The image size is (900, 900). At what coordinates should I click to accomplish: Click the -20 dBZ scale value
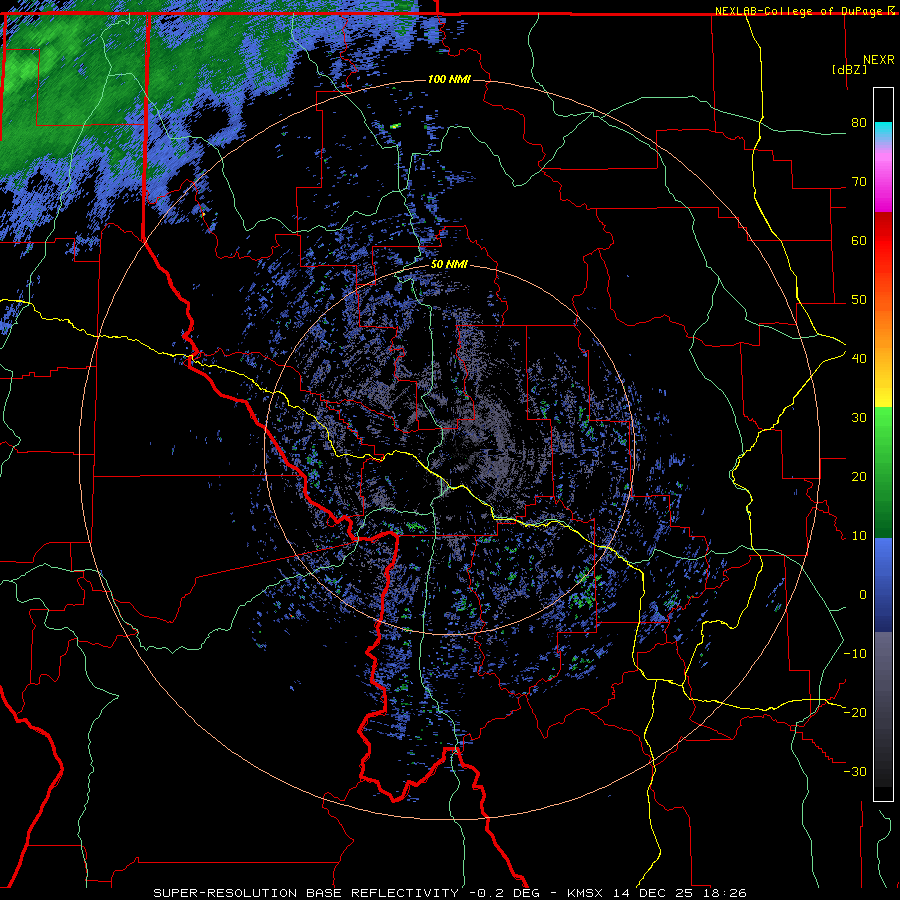[x=855, y=712]
